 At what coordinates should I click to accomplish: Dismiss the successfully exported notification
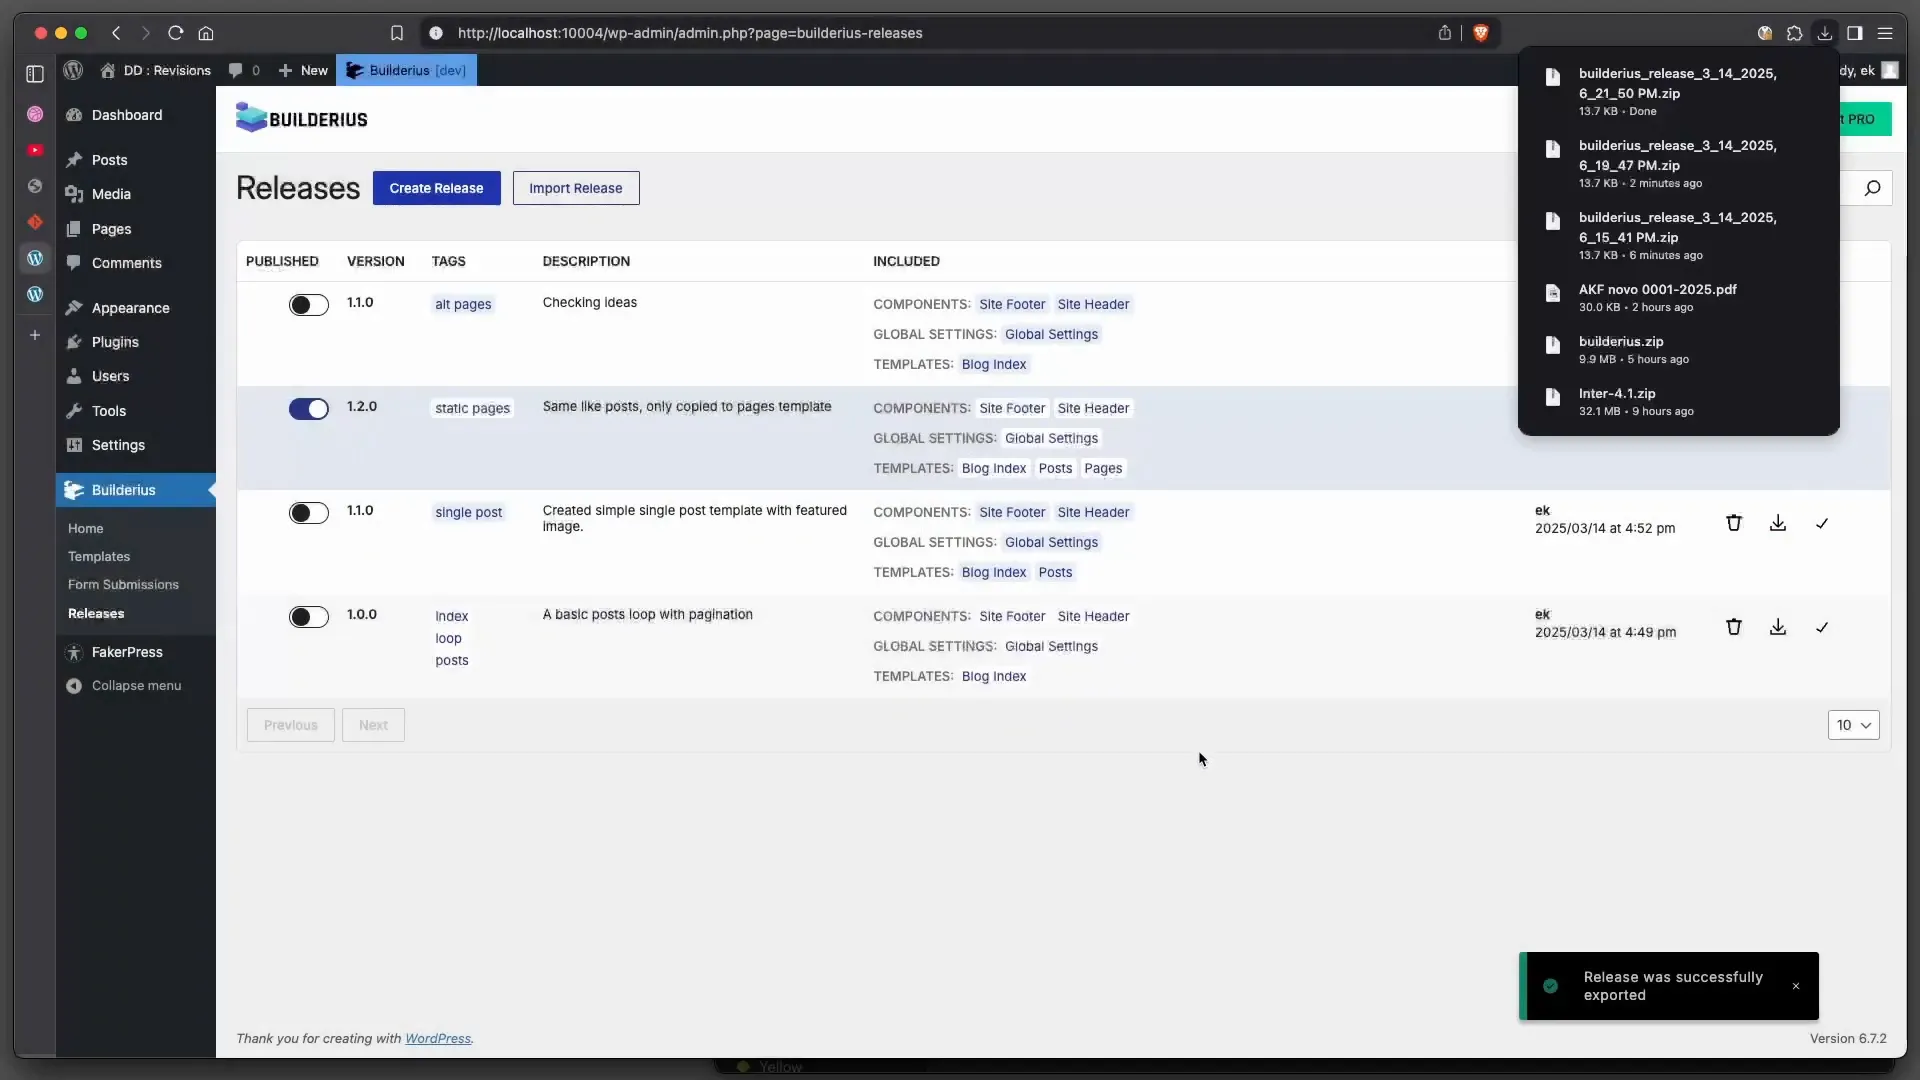click(x=1795, y=986)
